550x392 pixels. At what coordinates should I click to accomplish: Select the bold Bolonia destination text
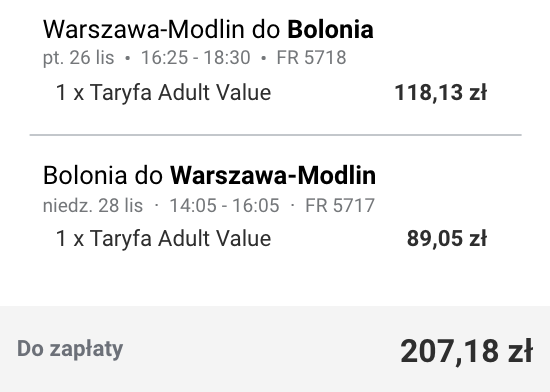tap(330, 29)
